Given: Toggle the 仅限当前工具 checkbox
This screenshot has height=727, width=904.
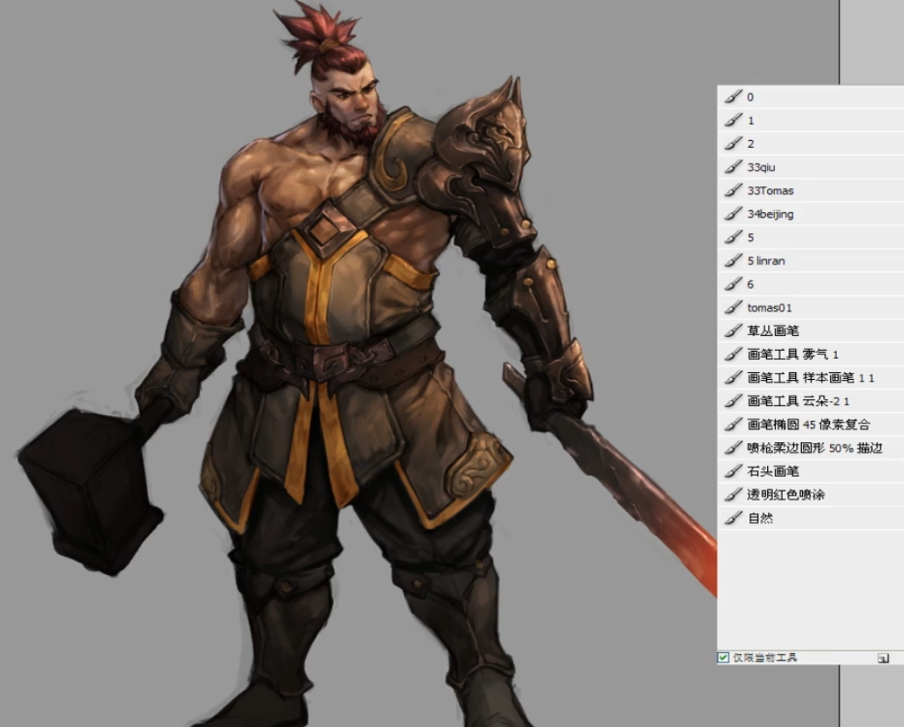Looking at the screenshot, I should (723, 657).
